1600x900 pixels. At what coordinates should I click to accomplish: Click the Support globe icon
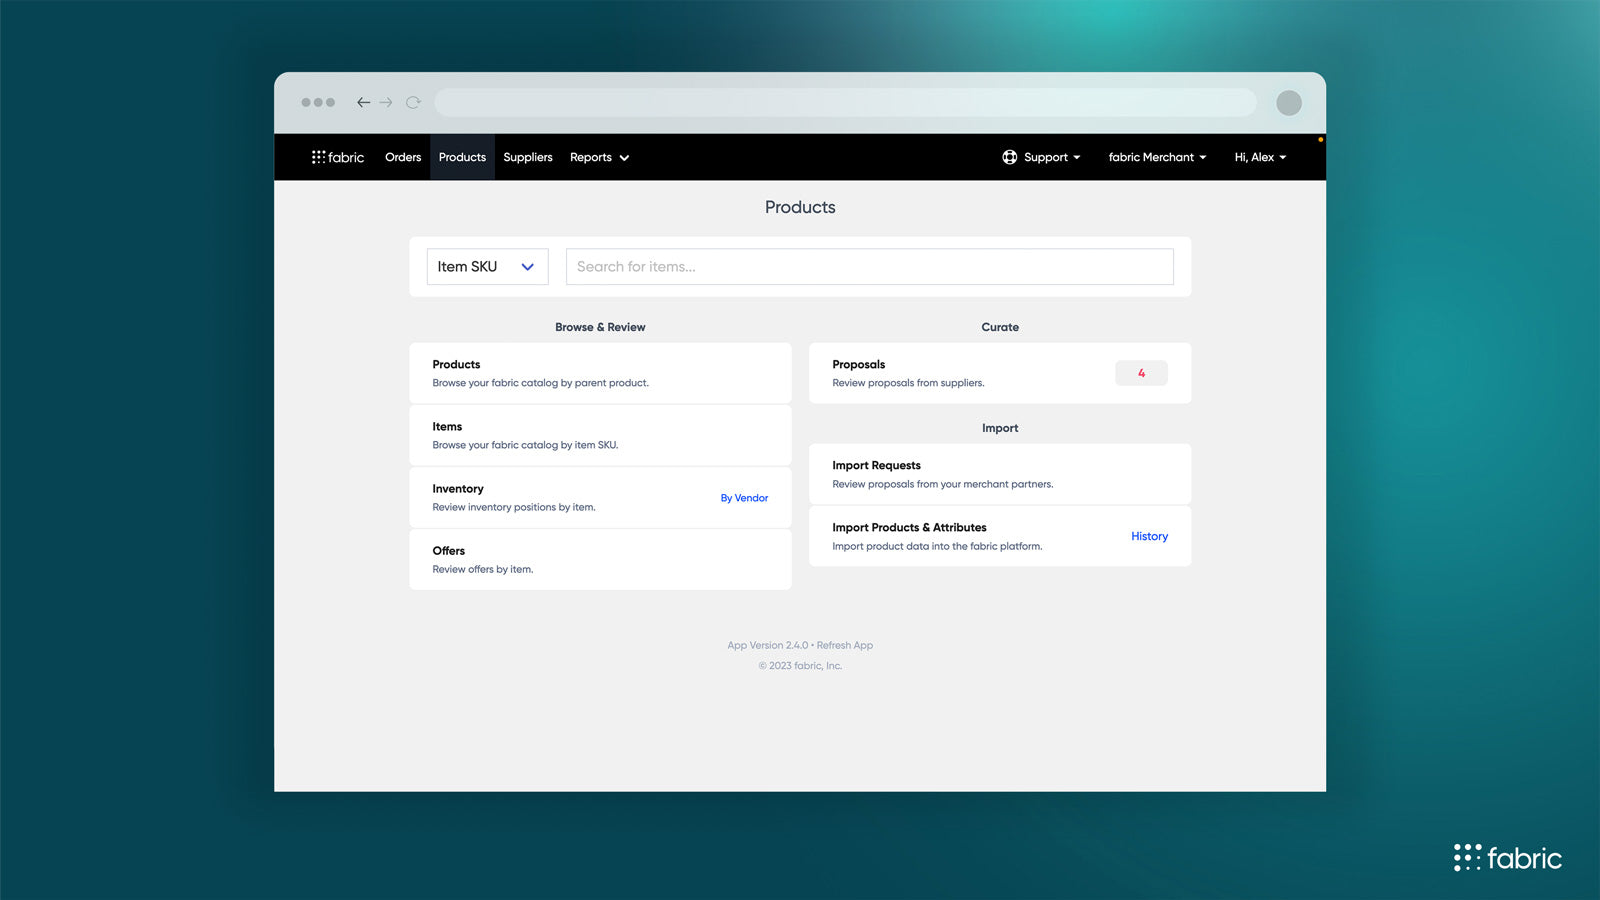pos(1010,157)
